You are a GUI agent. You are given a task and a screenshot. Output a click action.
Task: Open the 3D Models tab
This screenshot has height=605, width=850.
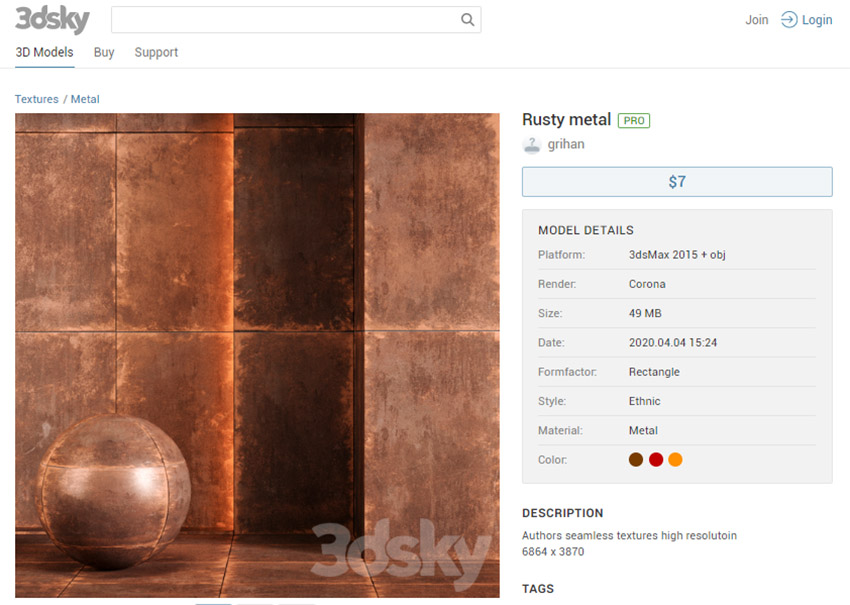pyautogui.click(x=44, y=52)
